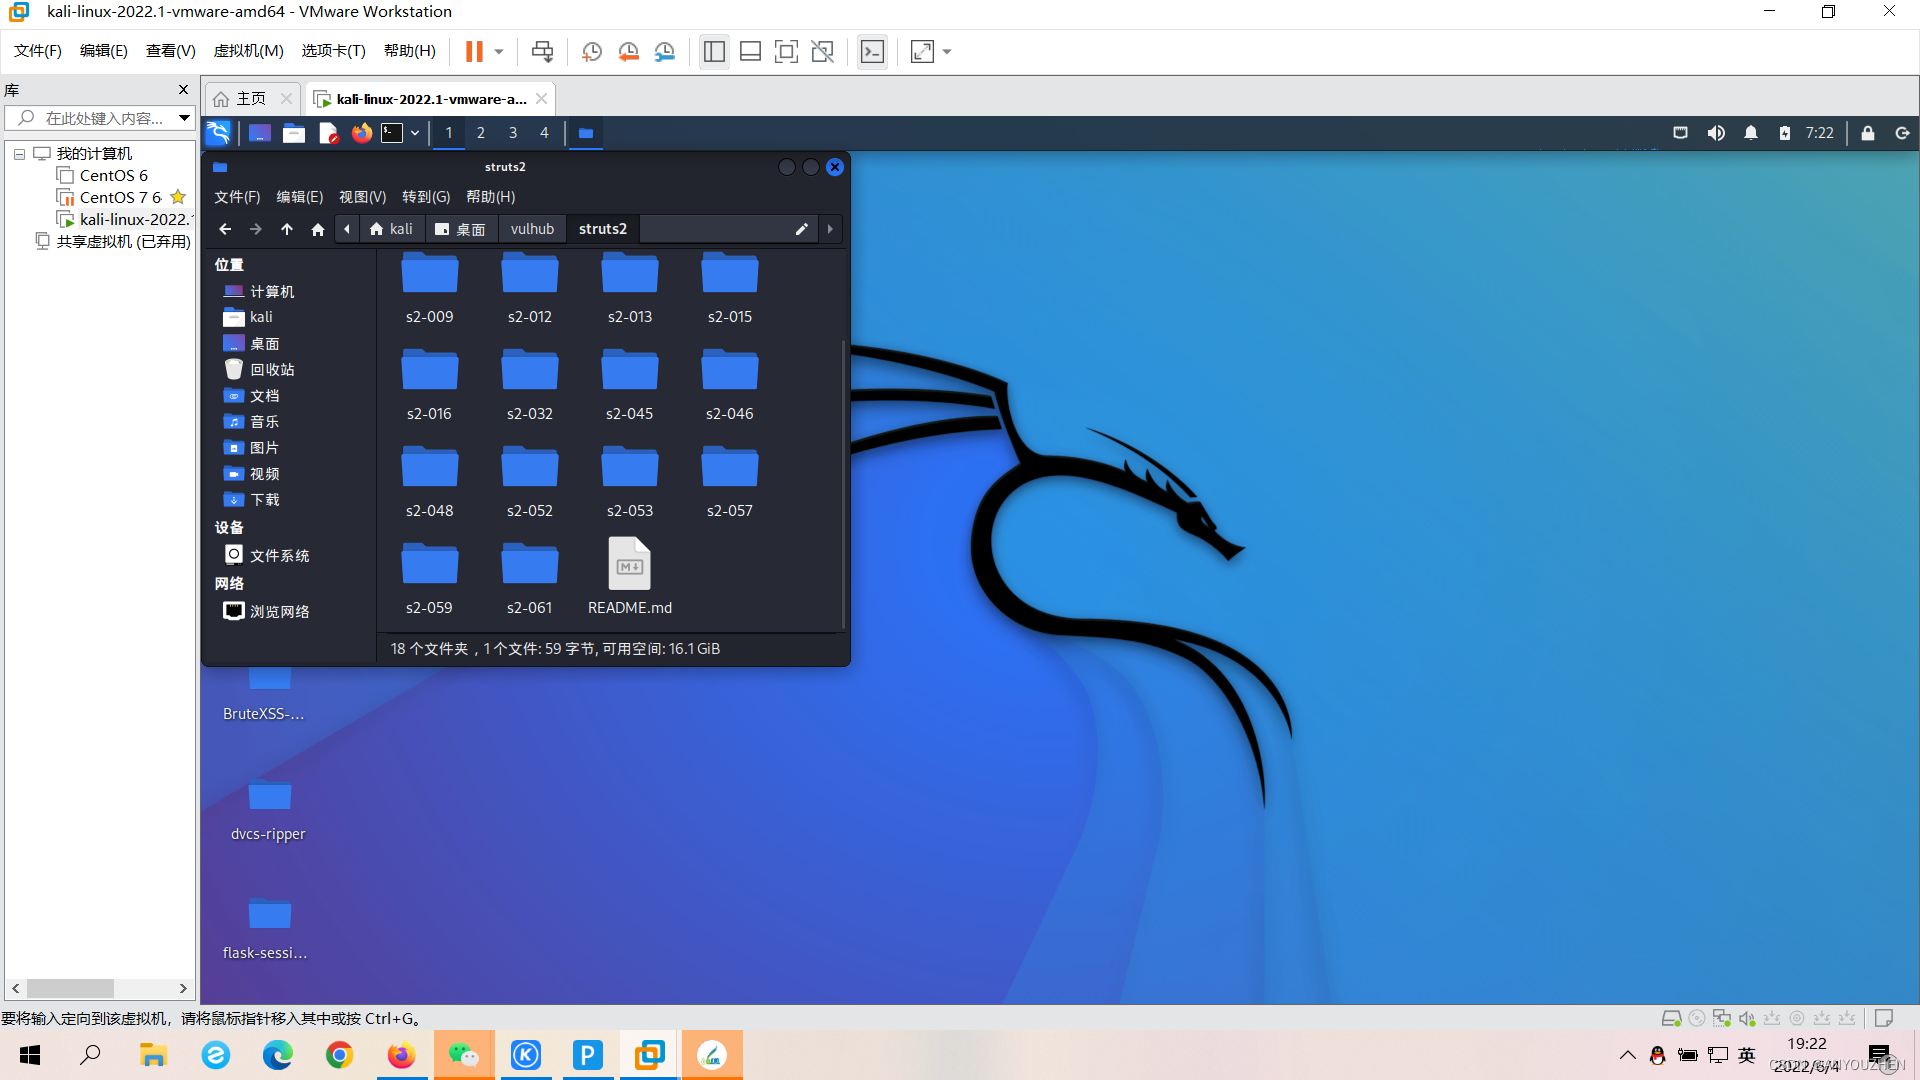Launch the terminal emulator in Kali panel

pos(392,133)
